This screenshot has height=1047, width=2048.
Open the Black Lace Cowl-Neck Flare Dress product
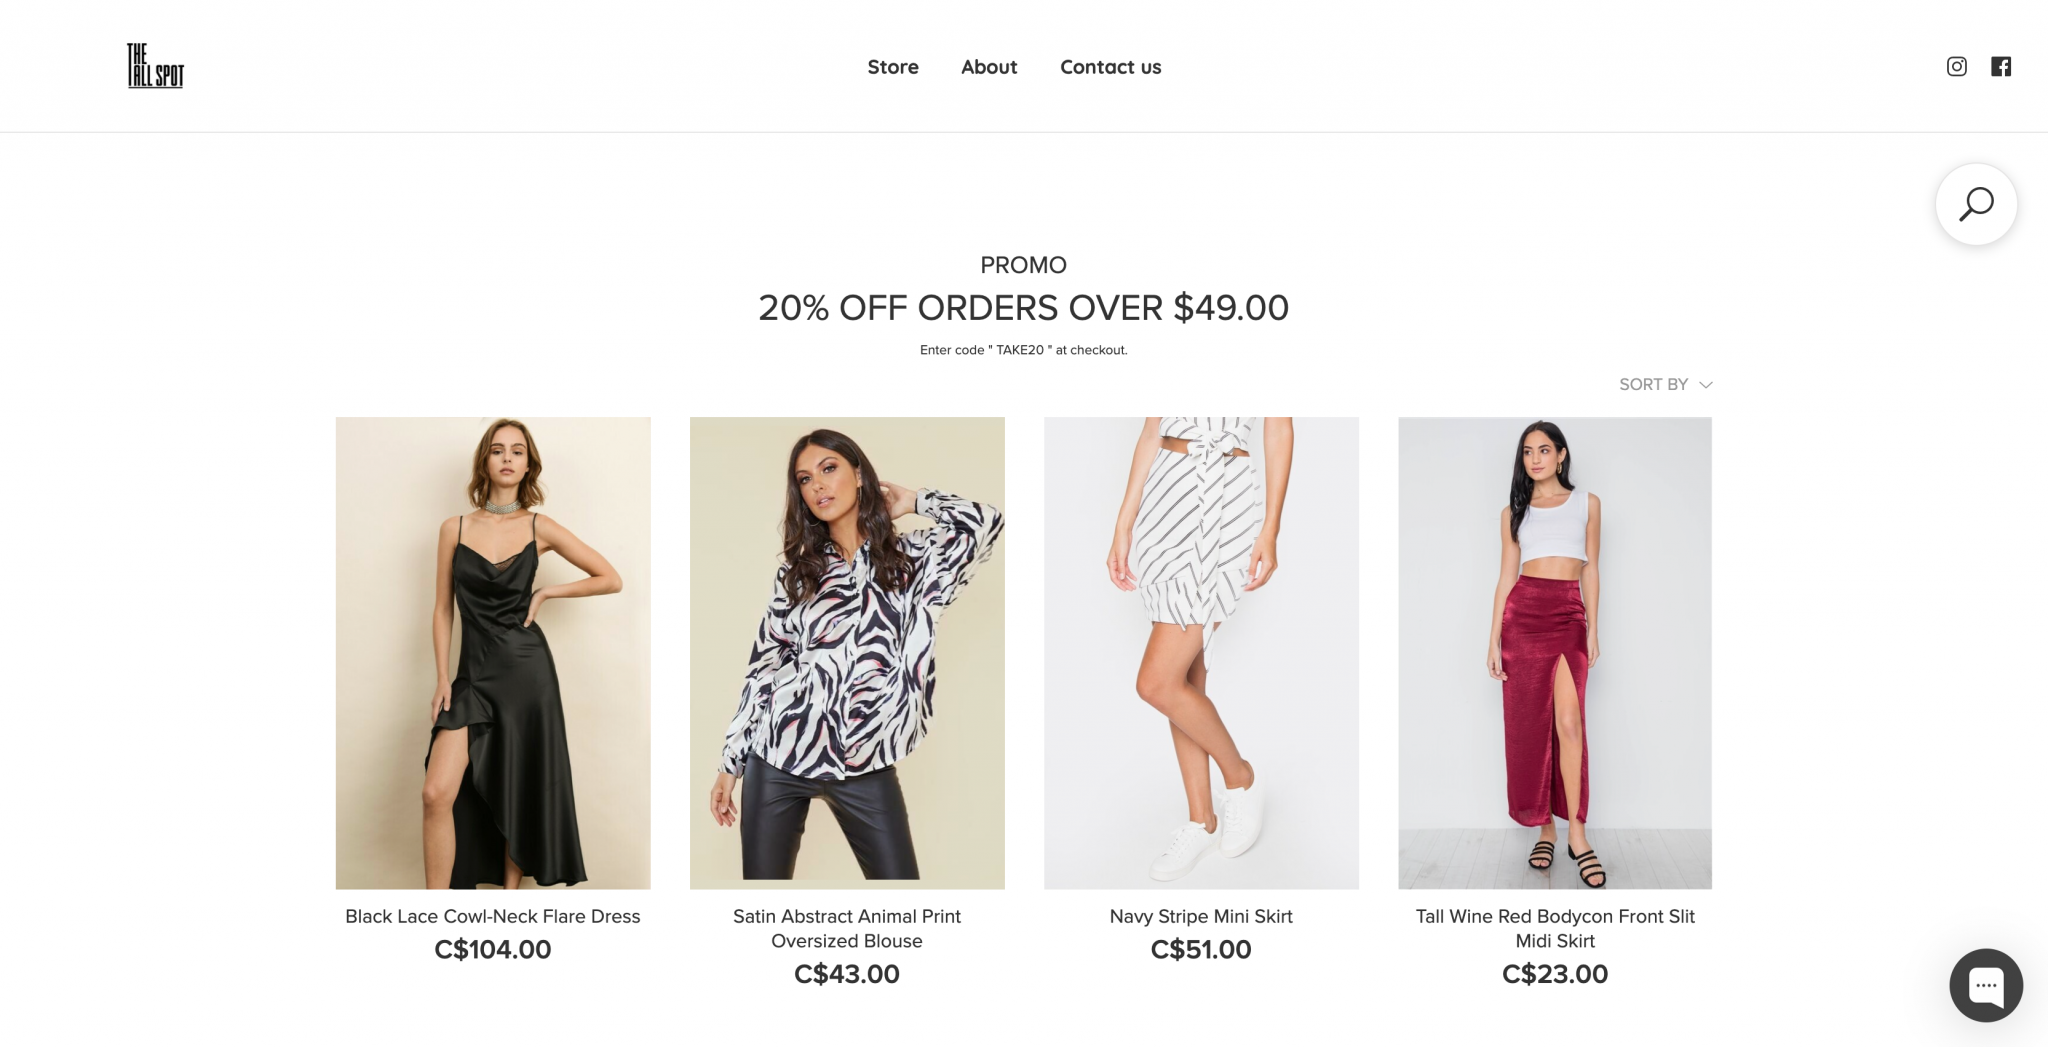click(492, 915)
